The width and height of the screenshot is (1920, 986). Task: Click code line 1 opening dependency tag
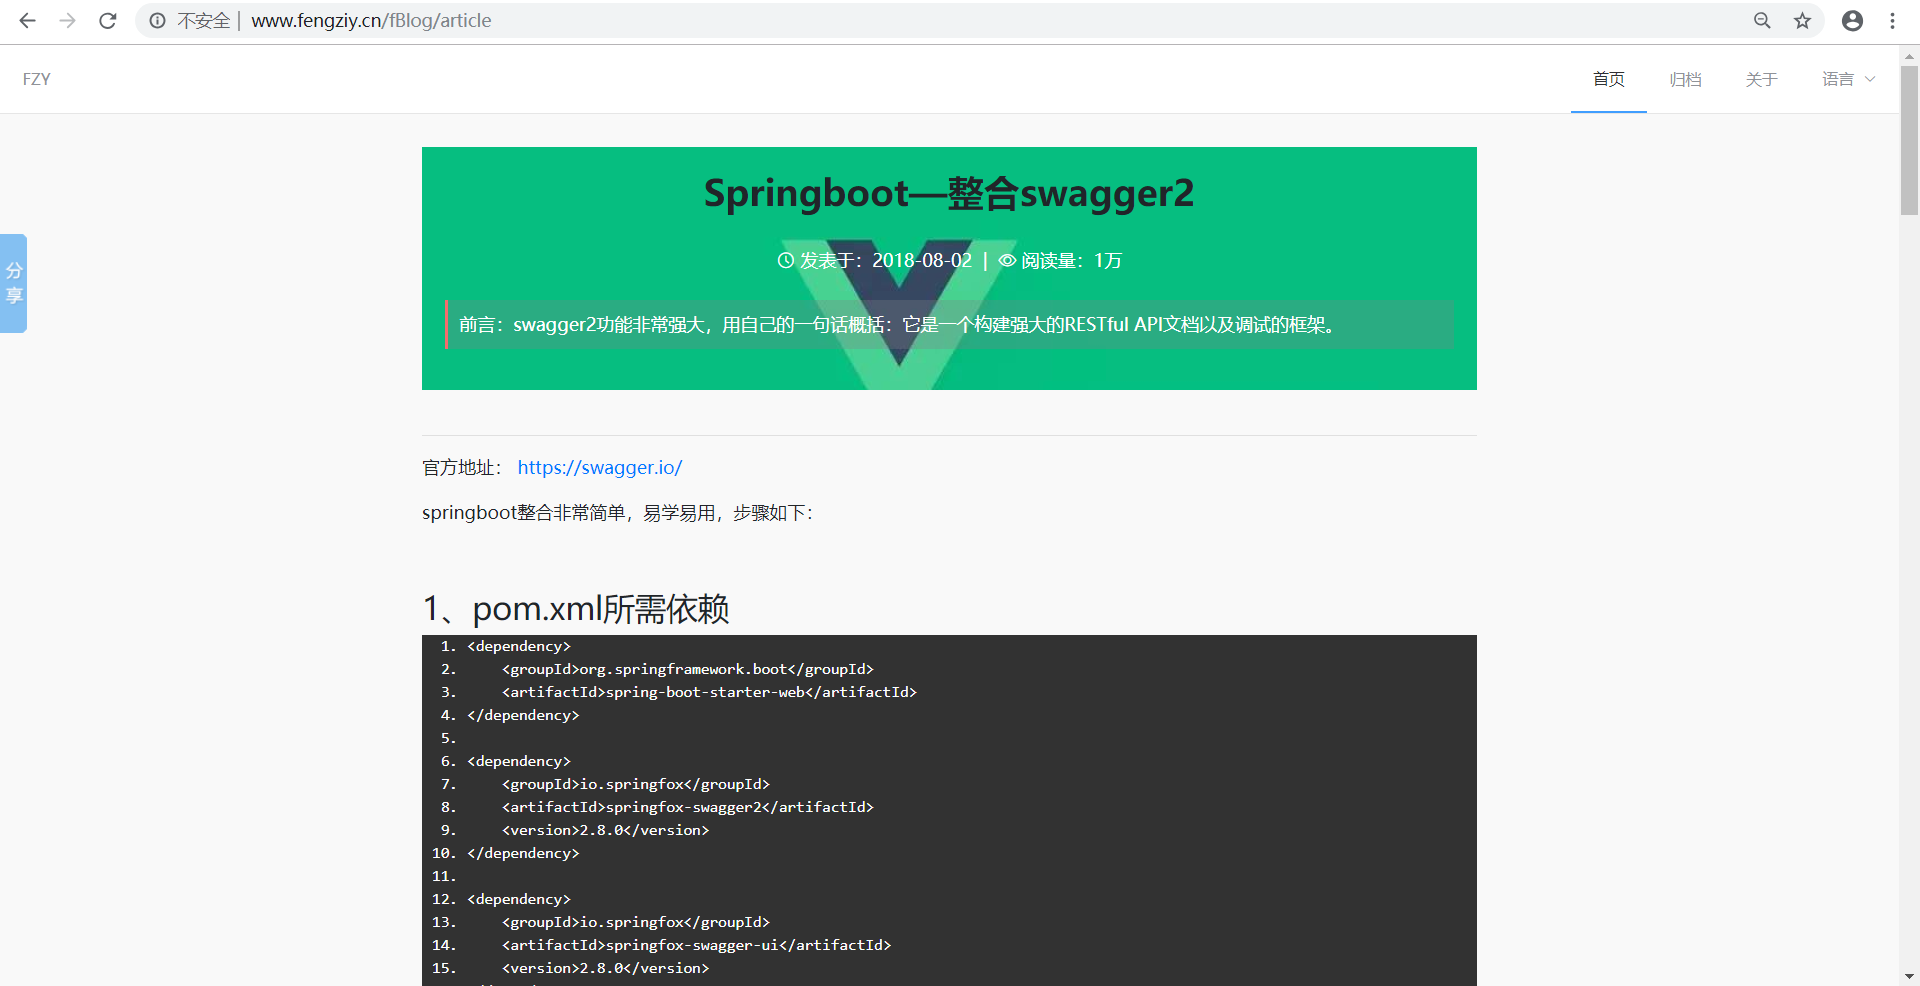[519, 646]
